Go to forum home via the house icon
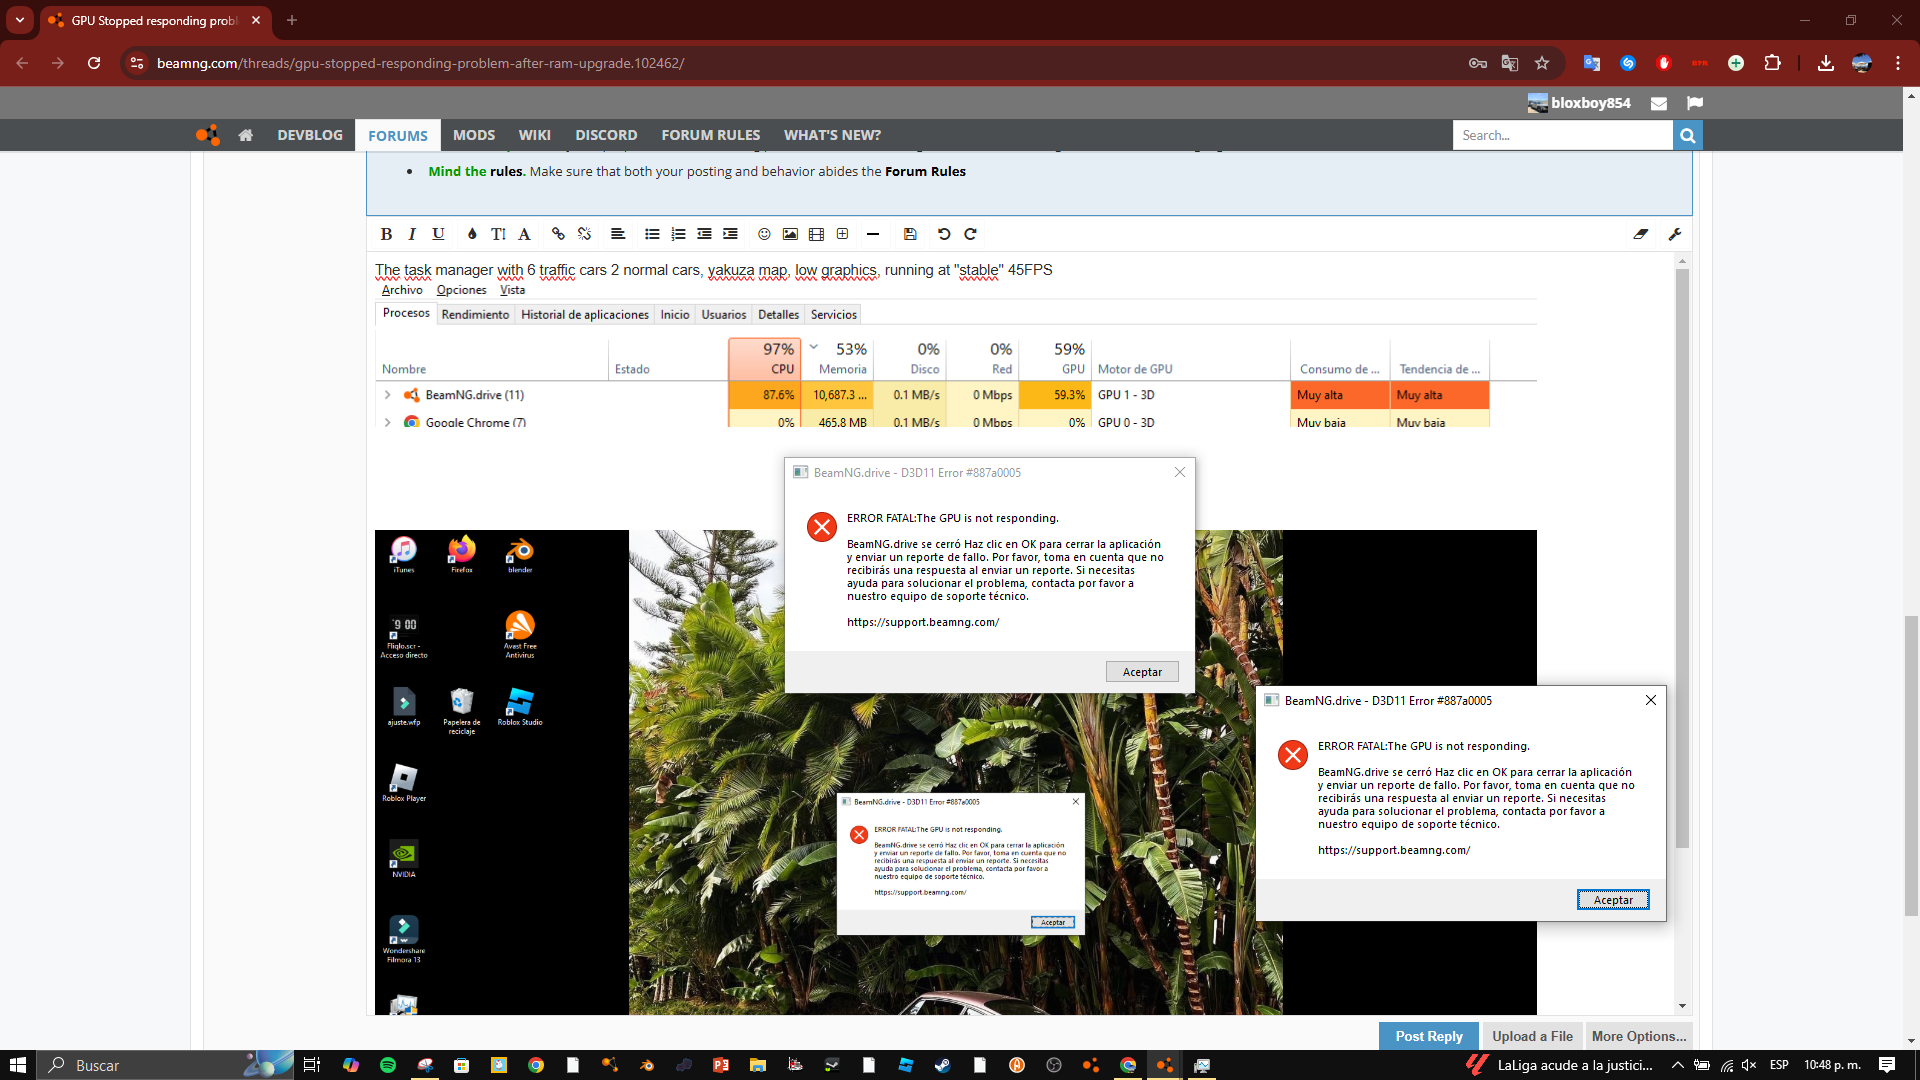Image resolution: width=1920 pixels, height=1080 pixels. point(245,135)
